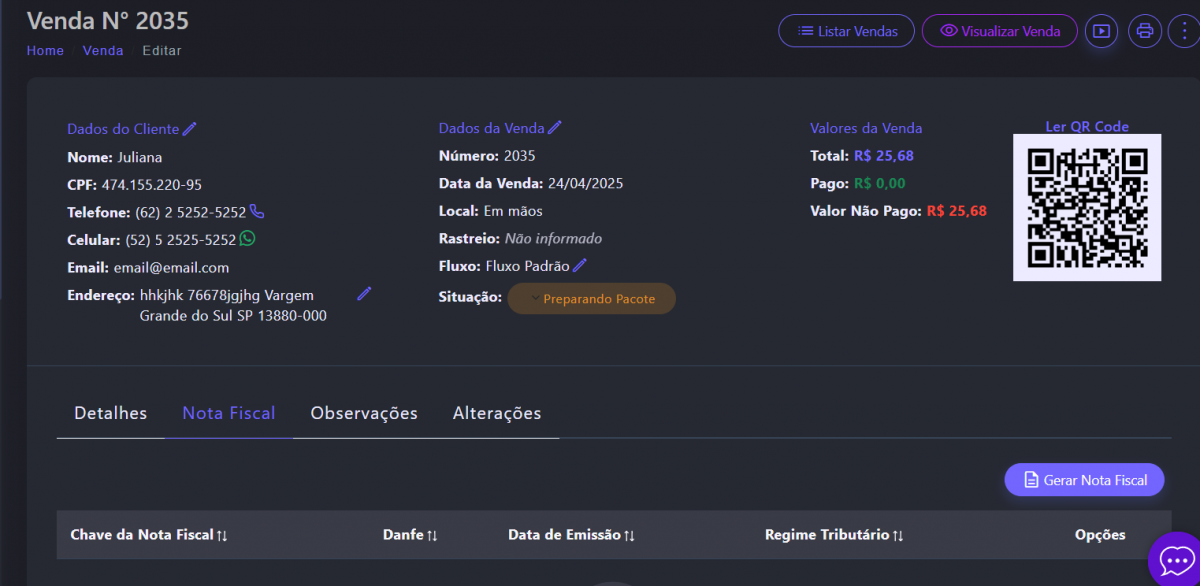Viewport: 1200px width, 586px height.
Task: Open the three-dot more options menu
Action: 1184,31
